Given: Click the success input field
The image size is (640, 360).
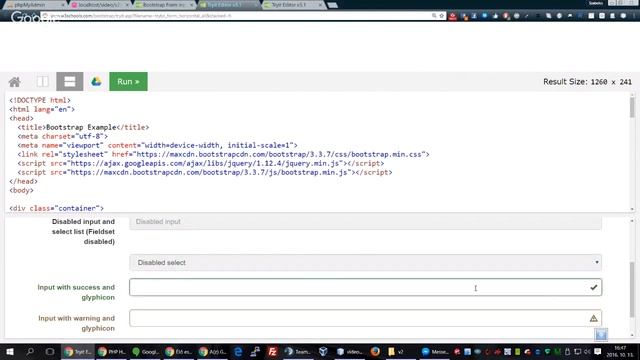Looking at the screenshot, I should (x=365, y=287).
